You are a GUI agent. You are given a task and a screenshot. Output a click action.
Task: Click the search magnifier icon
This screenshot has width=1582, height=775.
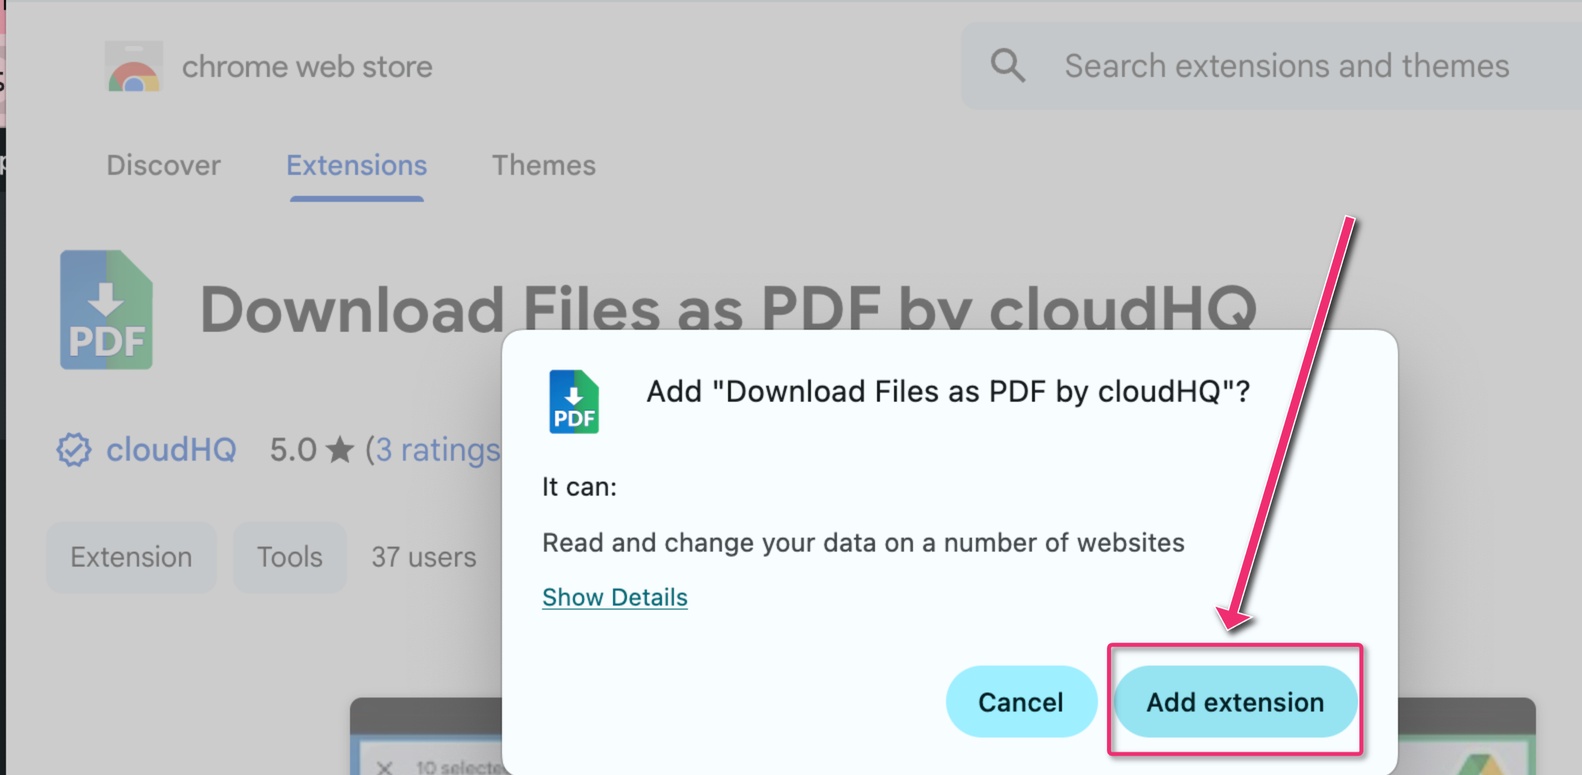[1007, 66]
